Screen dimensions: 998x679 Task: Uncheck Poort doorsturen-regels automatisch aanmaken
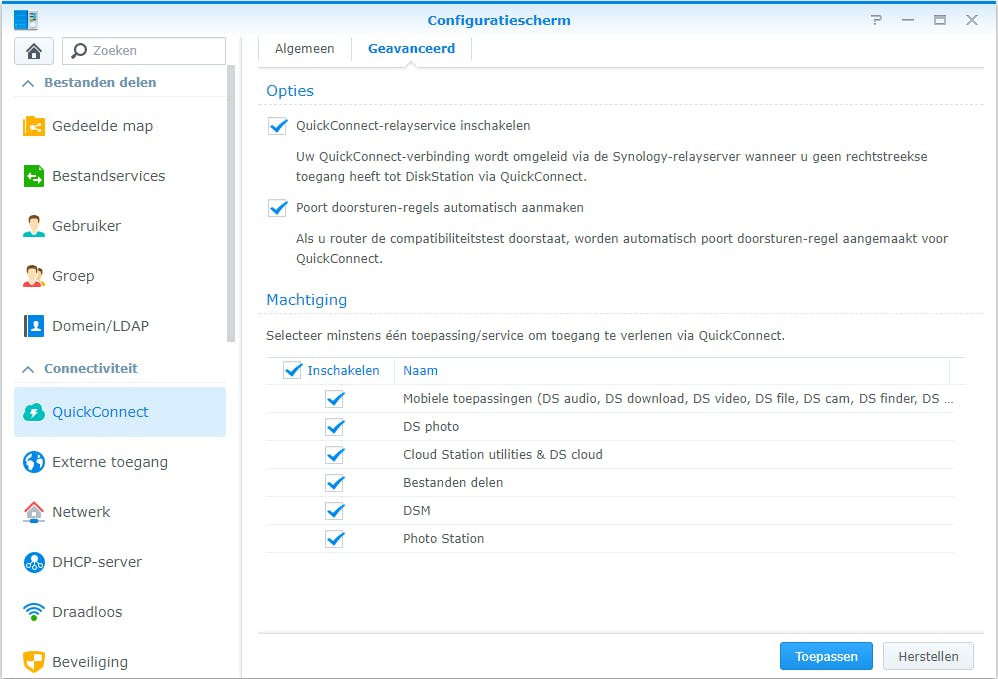coord(278,208)
